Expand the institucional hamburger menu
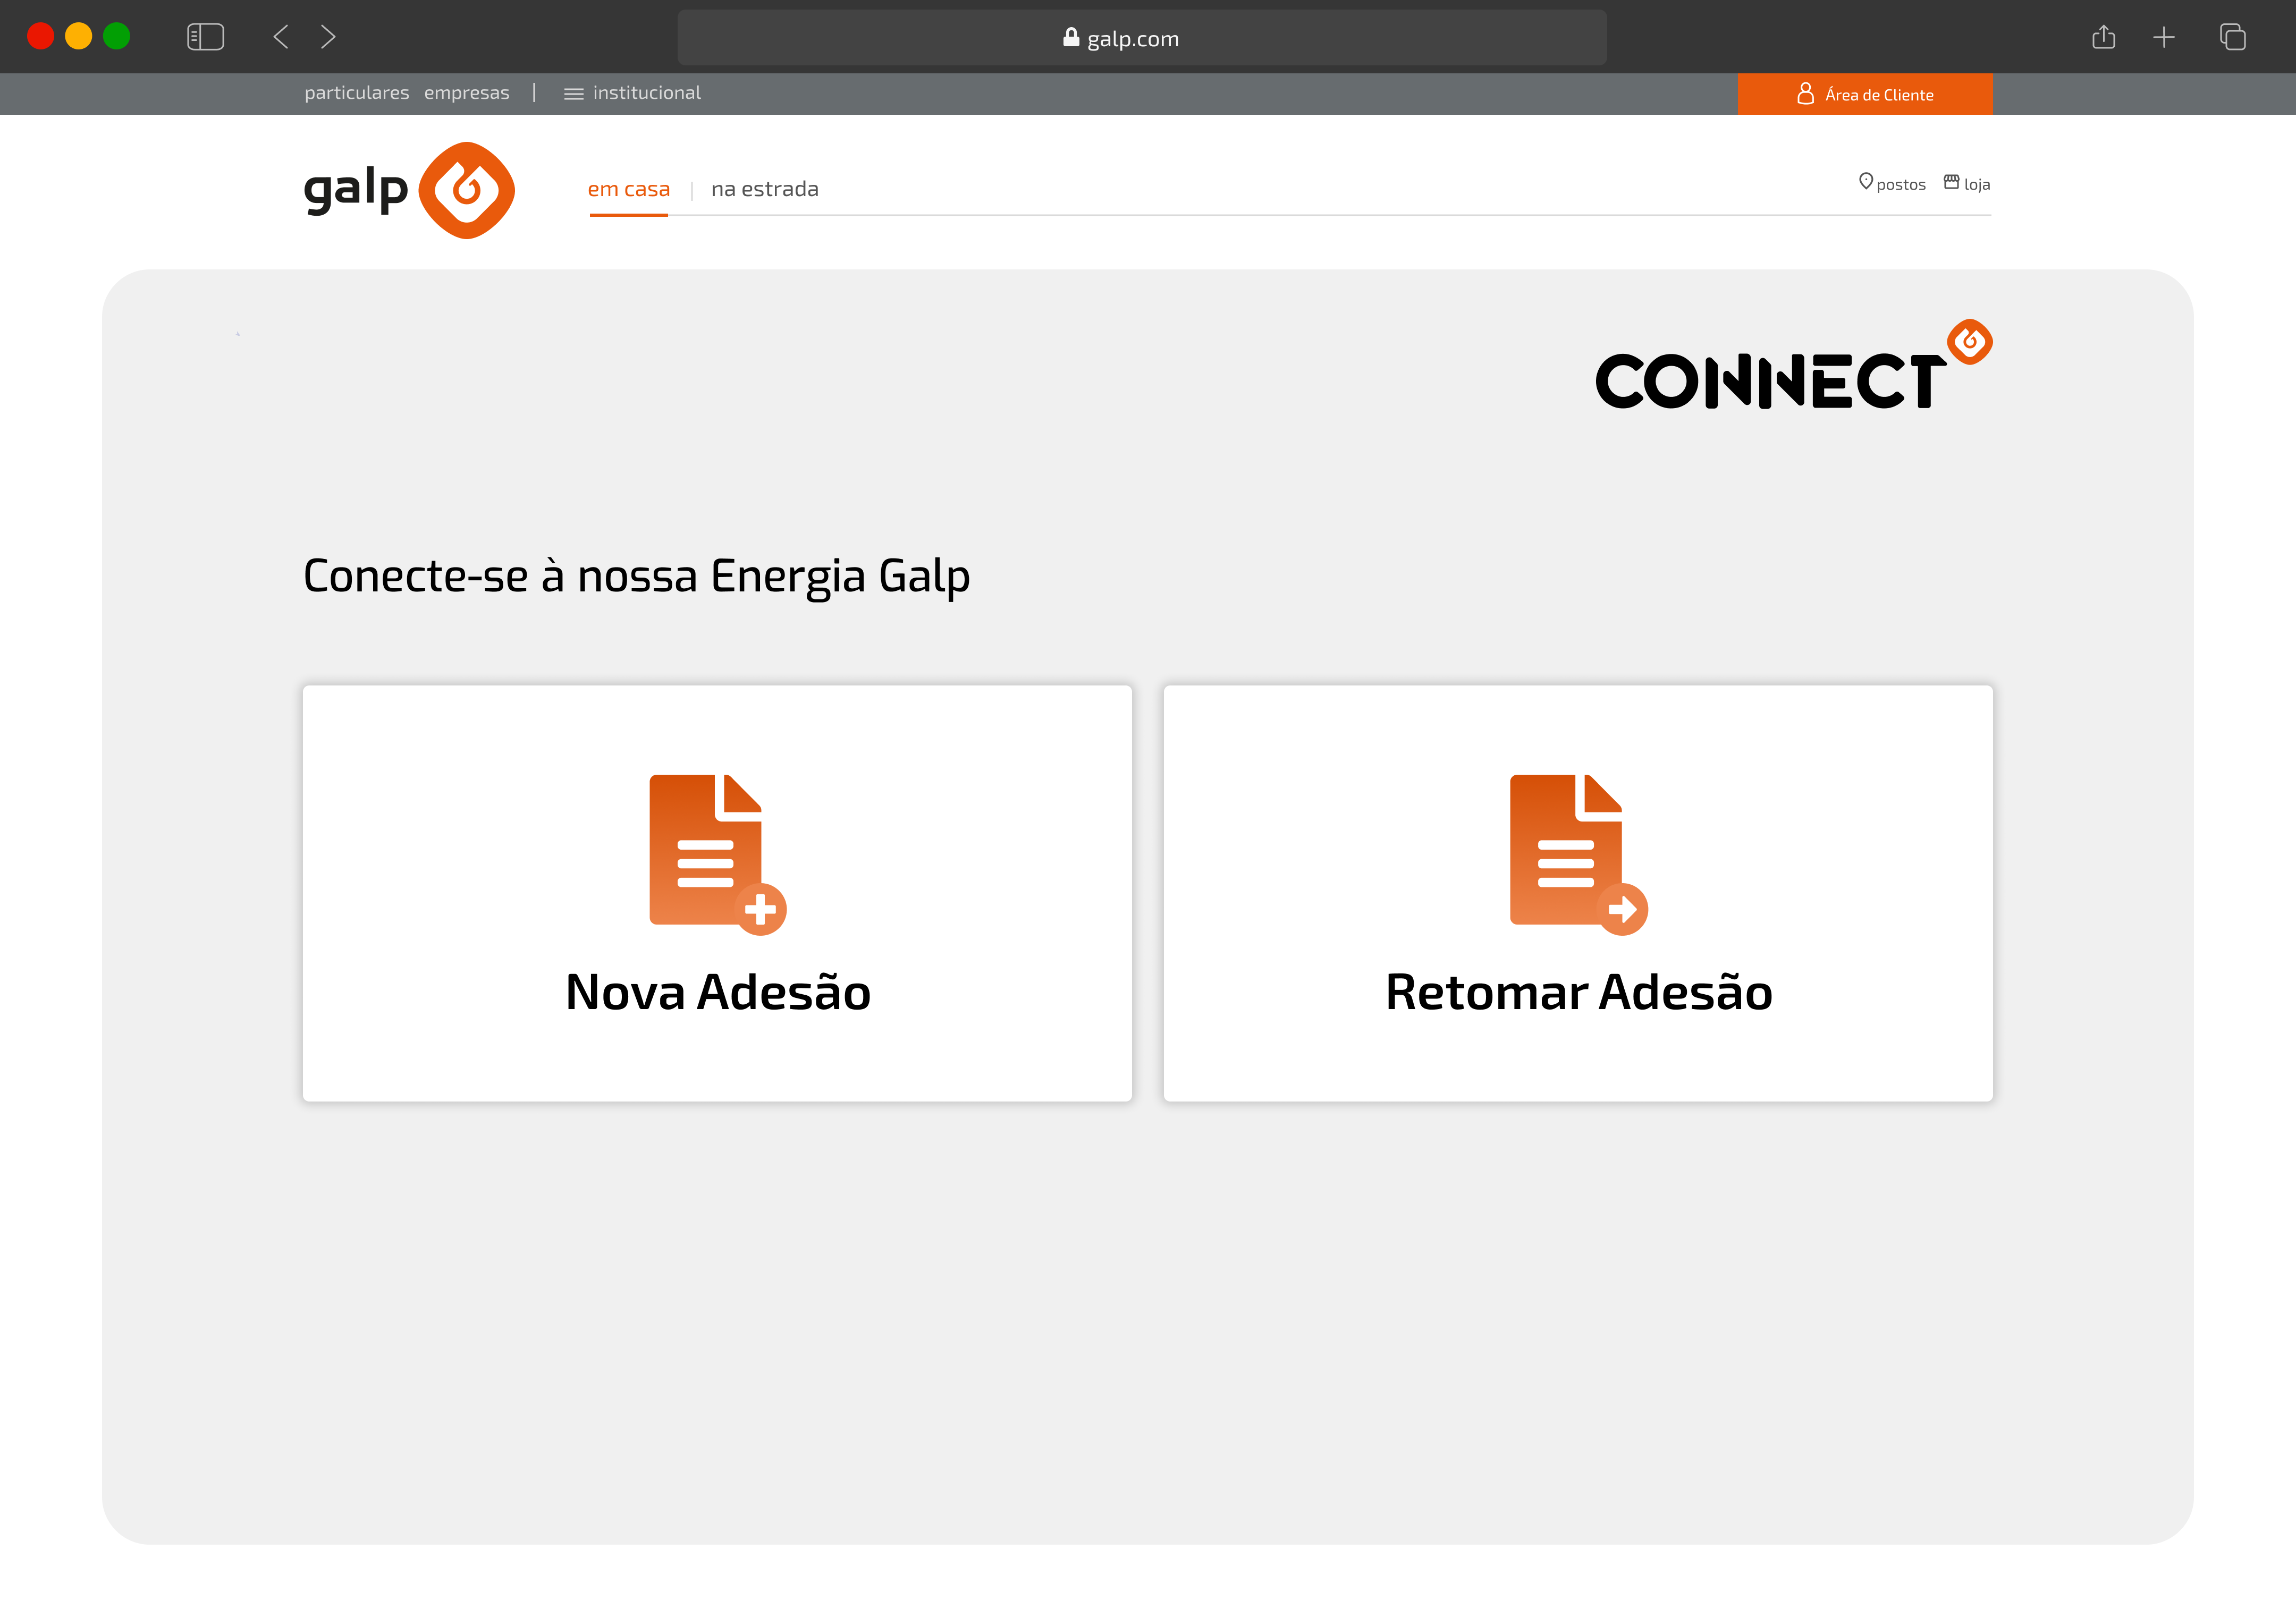Image resolution: width=2296 pixels, height=1618 pixels. 573,94
